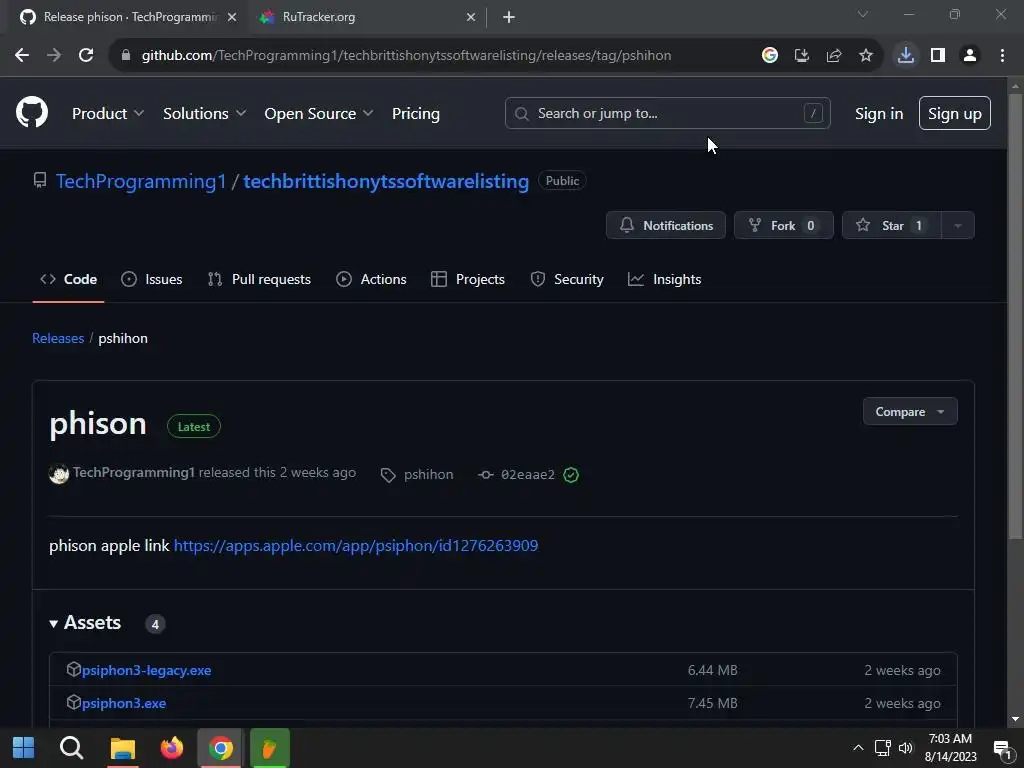Image resolution: width=1024 pixels, height=768 pixels.
Task: Click the browser forward arrow
Action: (54, 56)
